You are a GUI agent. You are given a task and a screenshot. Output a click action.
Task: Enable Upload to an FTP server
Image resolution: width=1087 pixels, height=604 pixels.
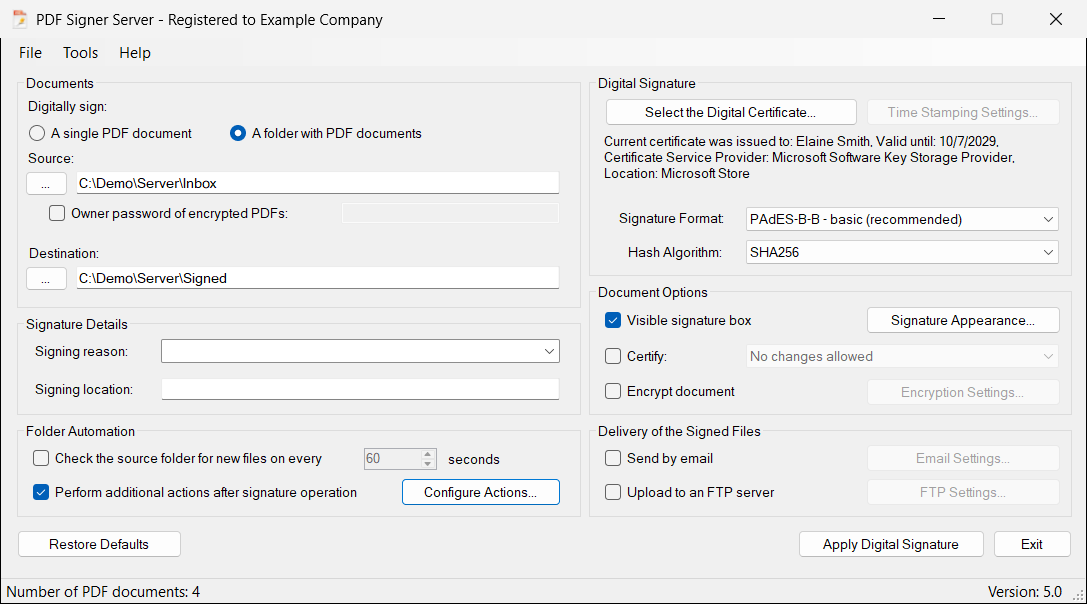tap(613, 492)
